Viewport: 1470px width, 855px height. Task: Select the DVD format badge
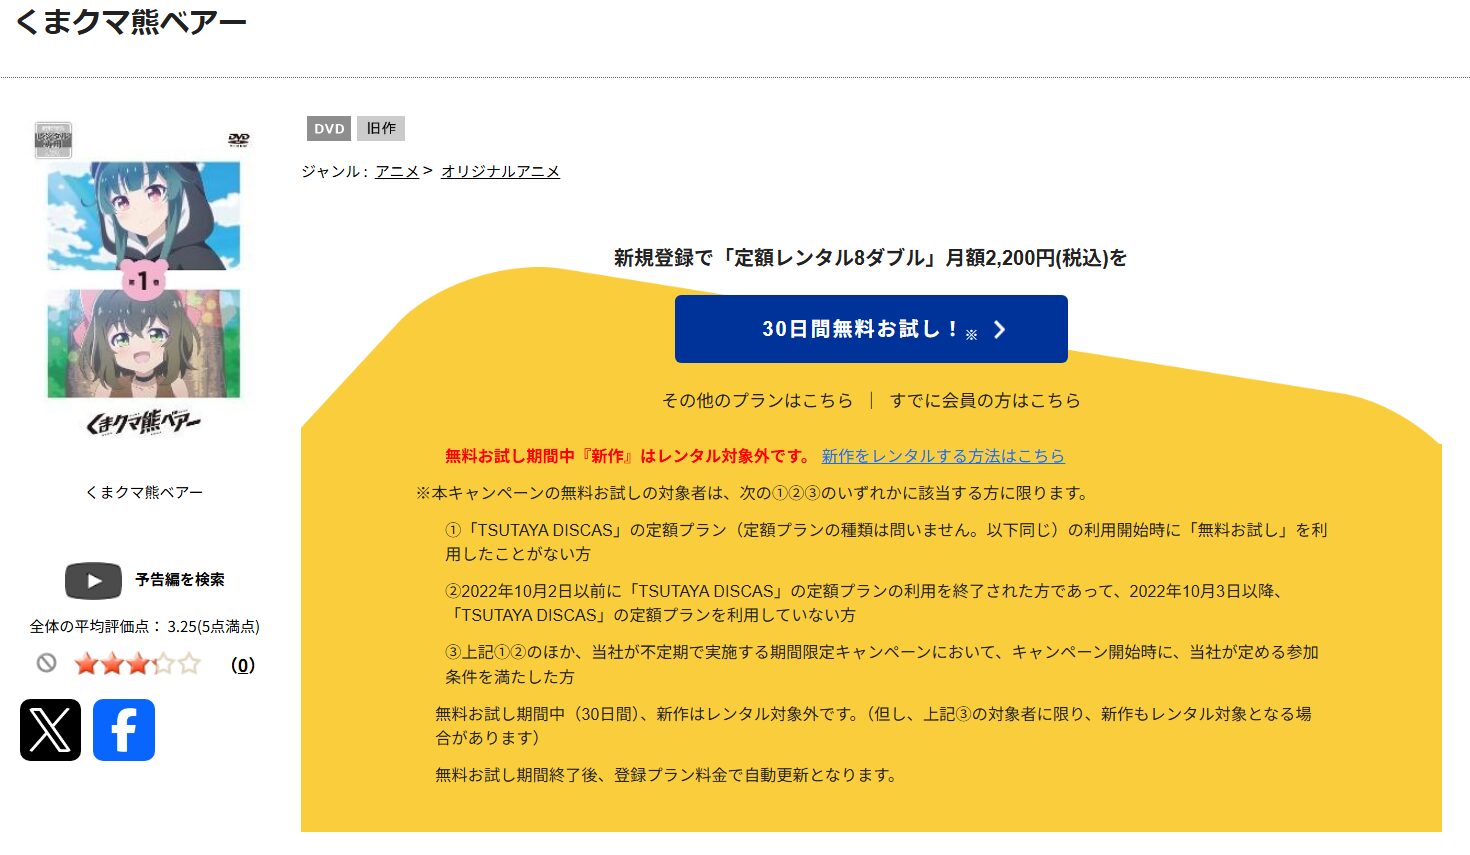327,128
